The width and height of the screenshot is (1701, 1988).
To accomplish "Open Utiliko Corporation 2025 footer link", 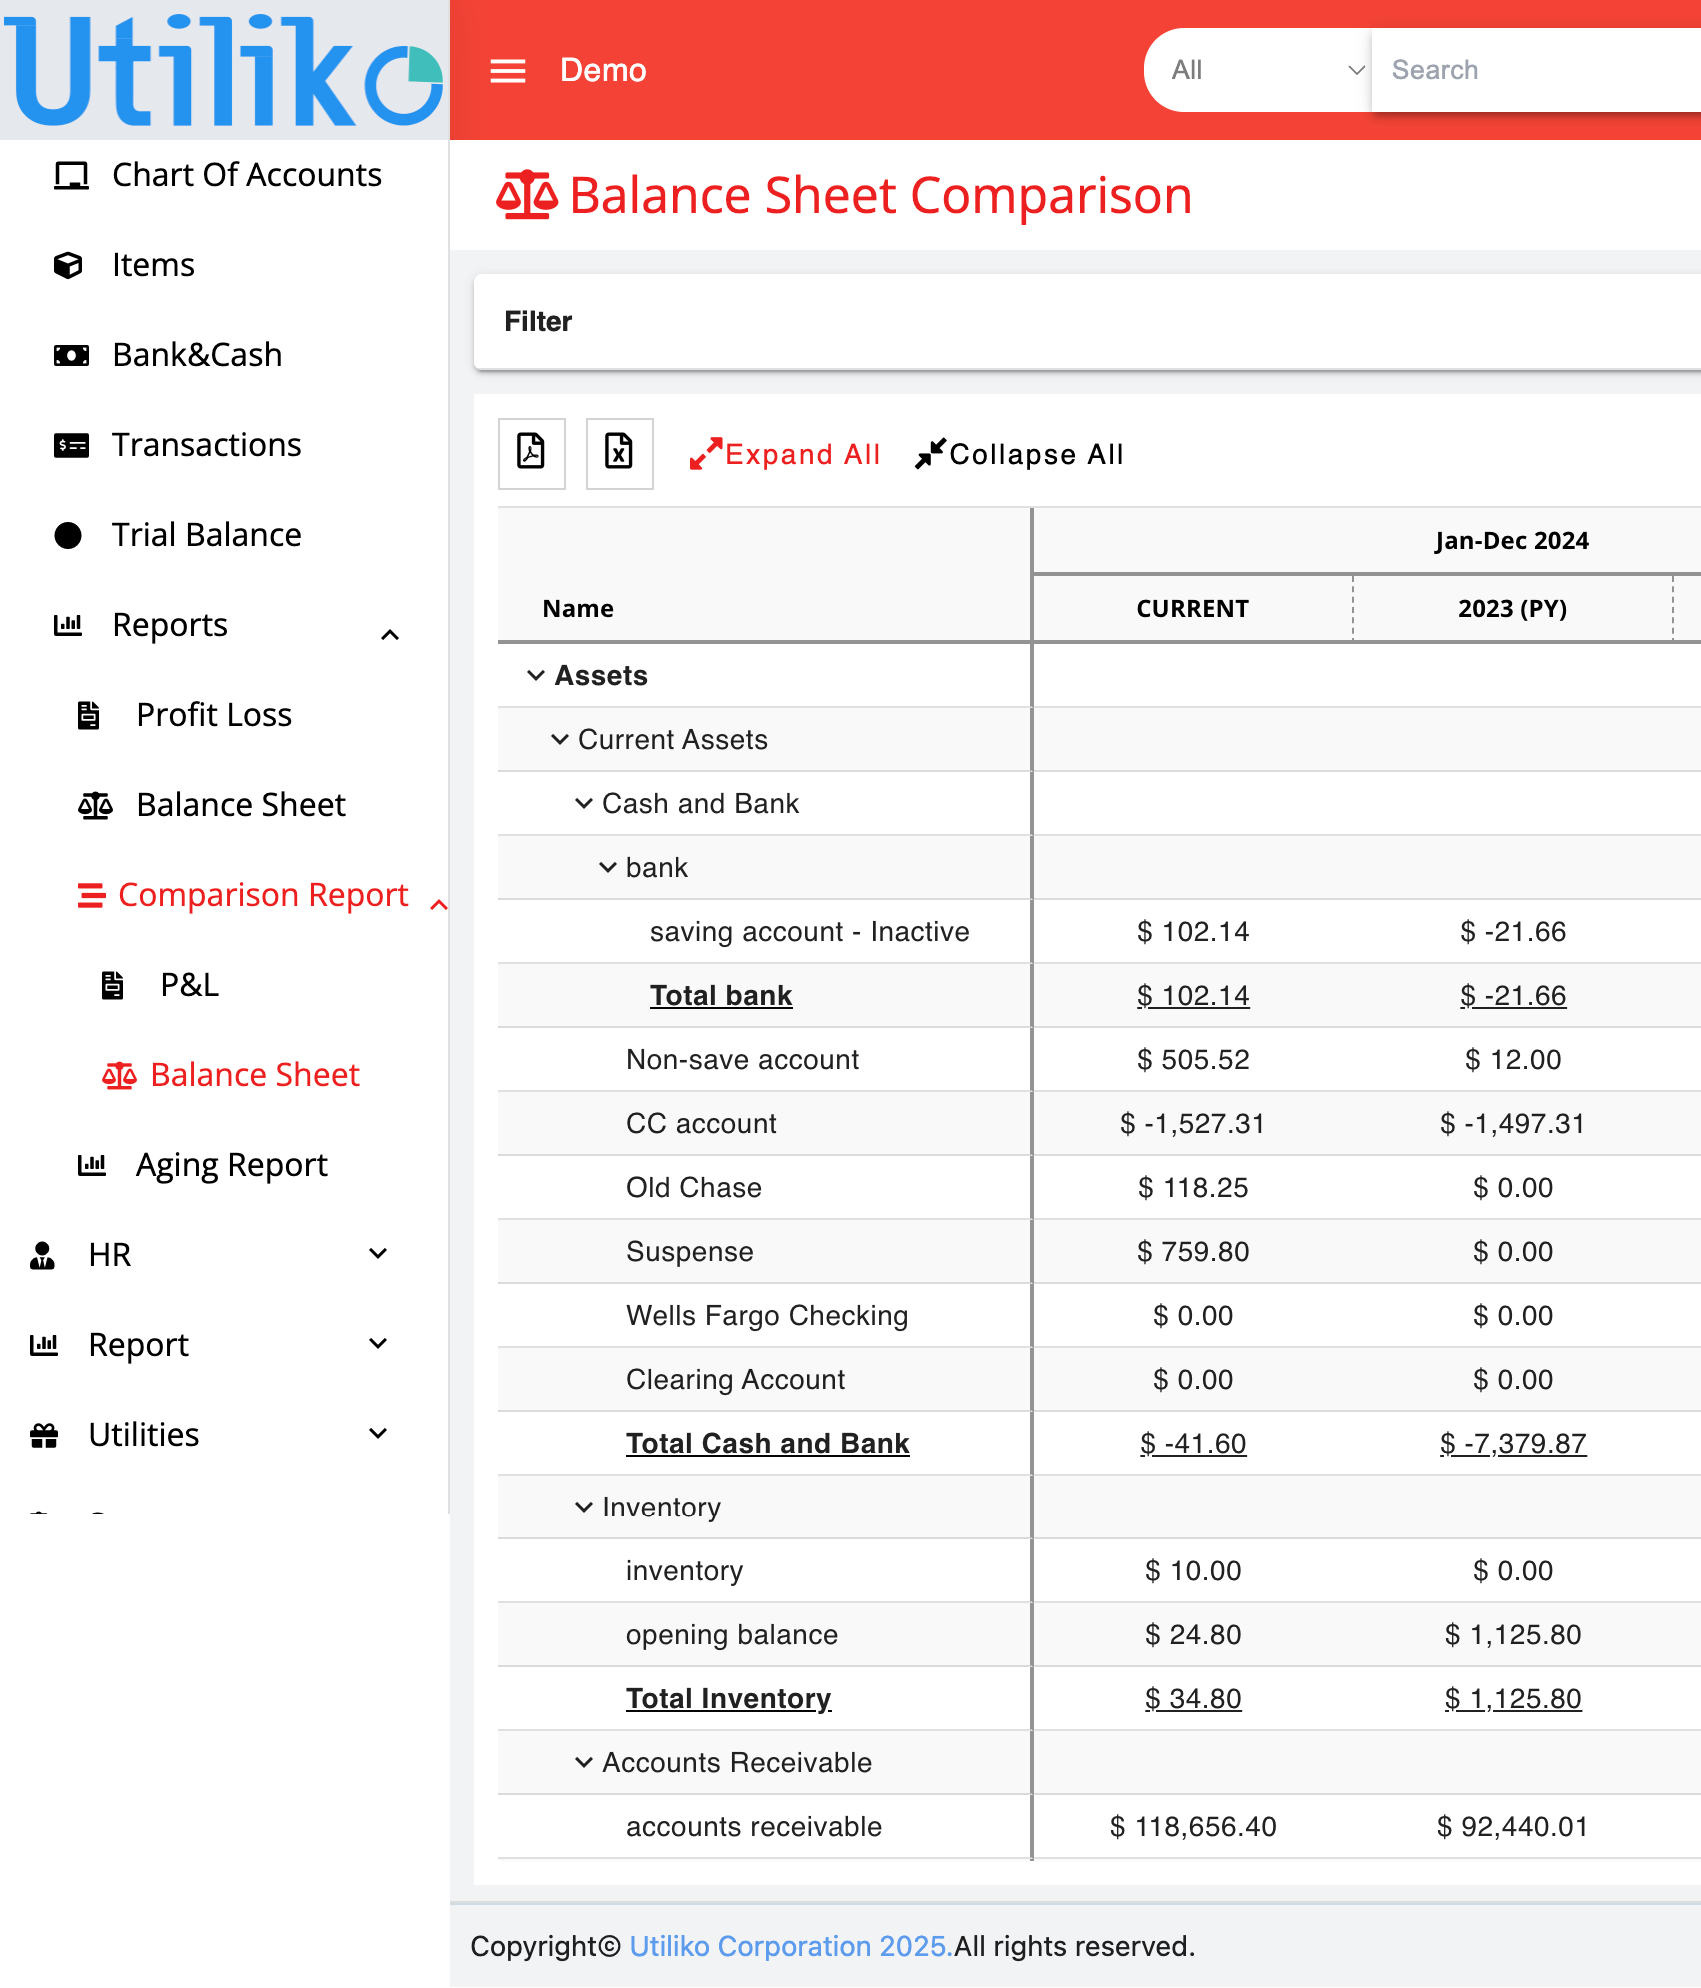I will pyautogui.click(x=789, y=1946).
